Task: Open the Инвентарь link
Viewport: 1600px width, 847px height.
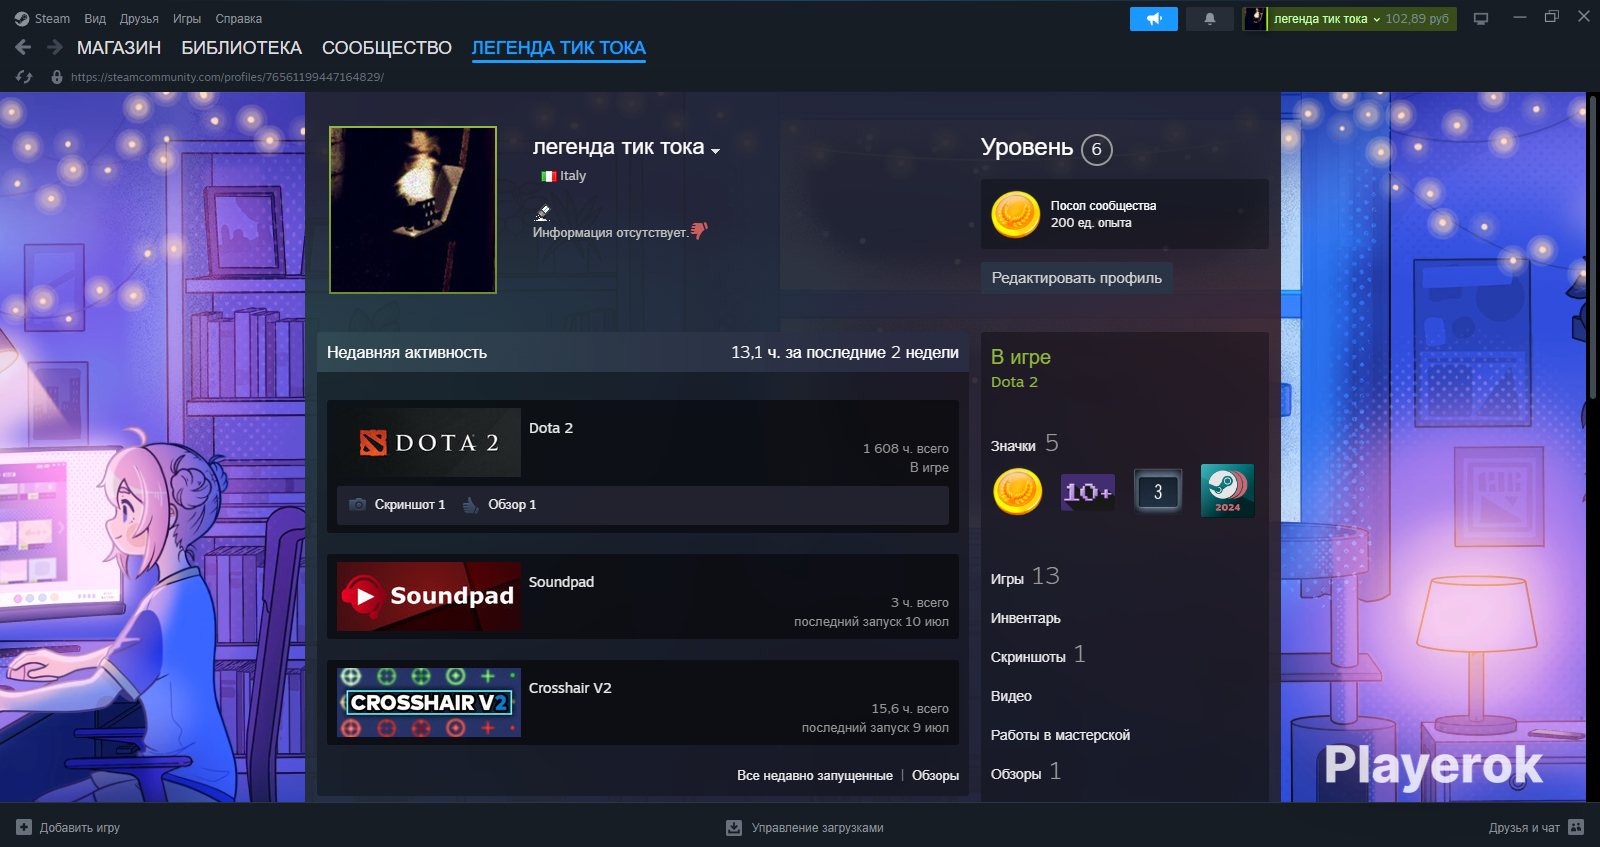Action: 1026,619
